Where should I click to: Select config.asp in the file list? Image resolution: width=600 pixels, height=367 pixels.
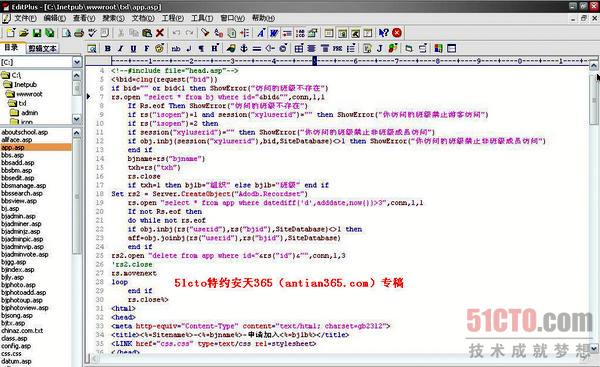(16, 346)
